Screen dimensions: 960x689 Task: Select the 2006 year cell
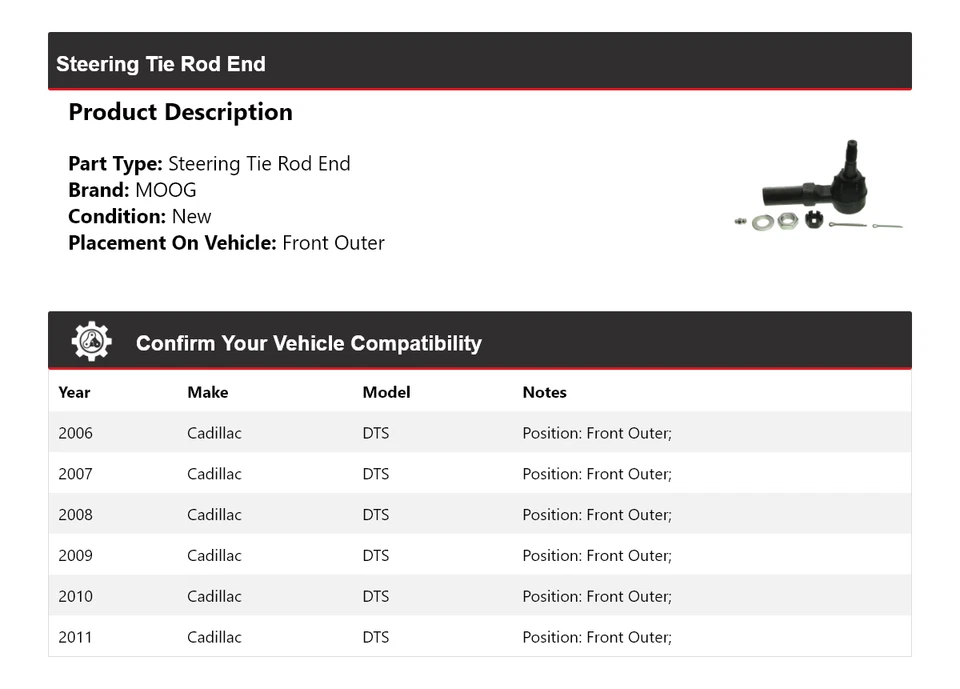(x=75, y=433)
